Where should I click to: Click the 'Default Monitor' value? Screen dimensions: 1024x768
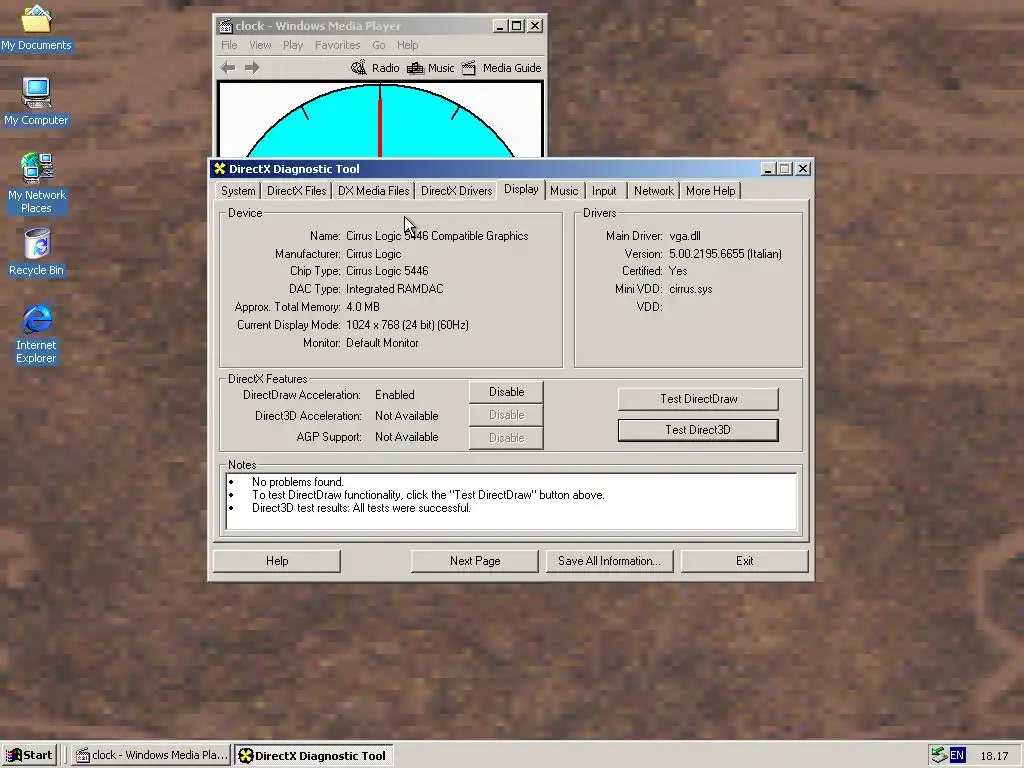pyautogui.click(x=382, y=343)
